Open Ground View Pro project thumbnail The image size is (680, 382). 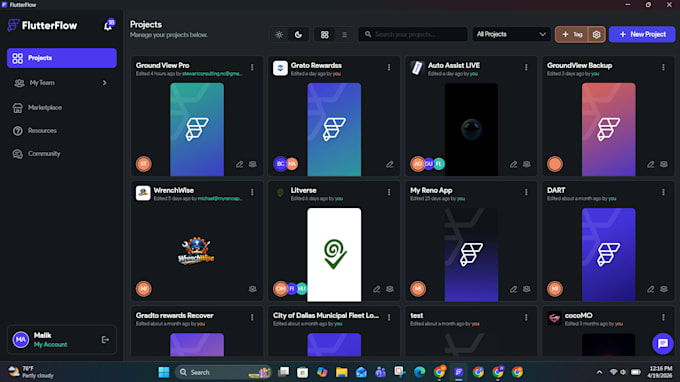[197, 129]
